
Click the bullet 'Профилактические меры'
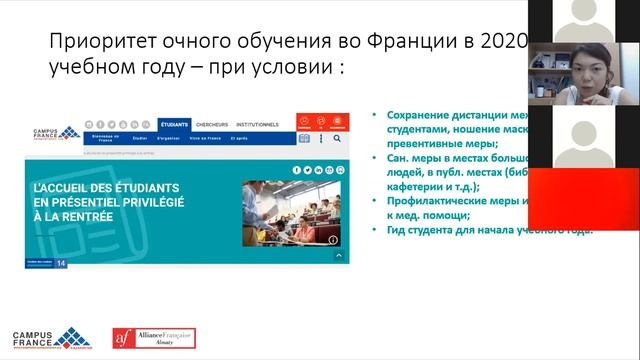[x=457, y=208]
